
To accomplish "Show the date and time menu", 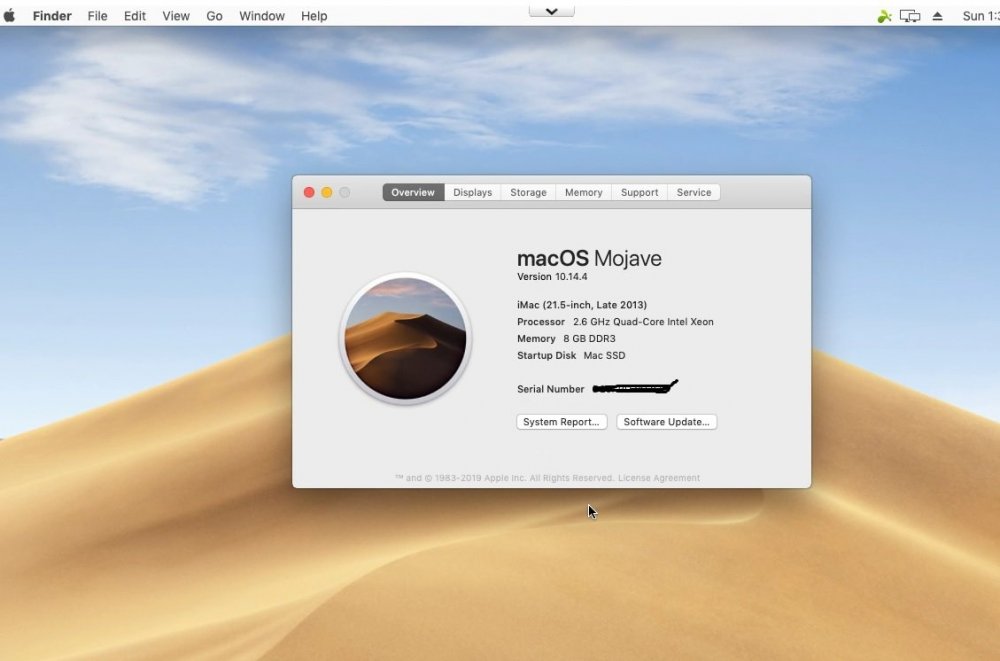I will 981,16.
